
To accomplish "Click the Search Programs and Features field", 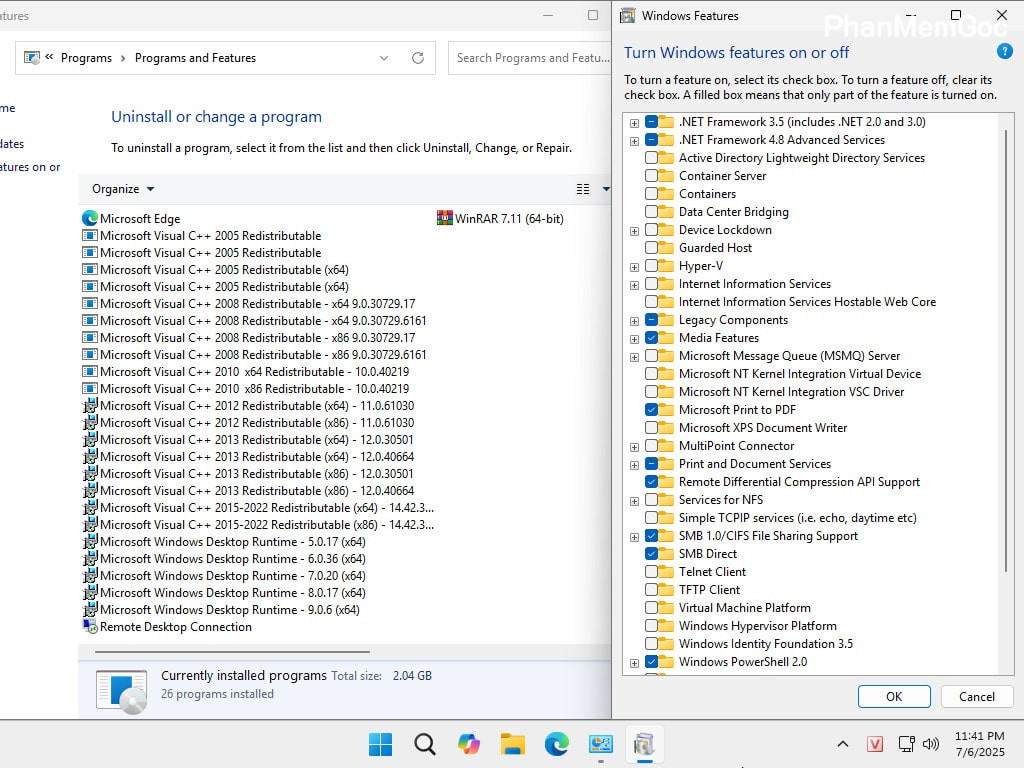I will click(529, 58).
